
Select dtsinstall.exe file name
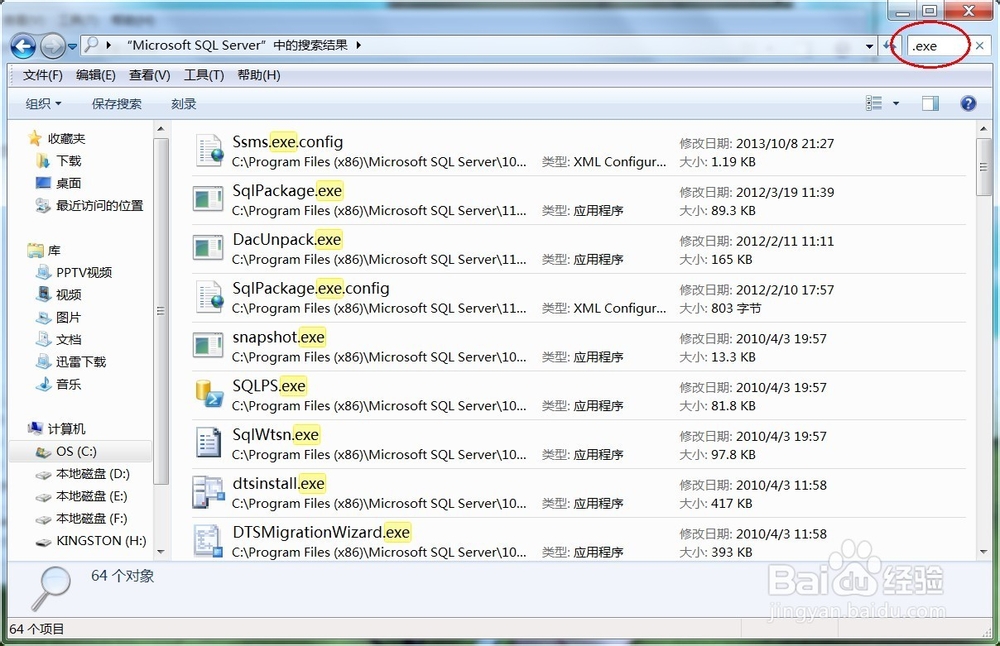coord(279,483)
